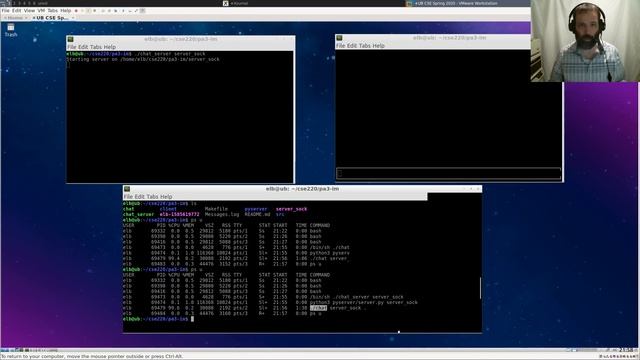This screenshot has width=640, height=360.
Task: Click 'elb-1585619772' in the ls output
Action: (180, 214)
